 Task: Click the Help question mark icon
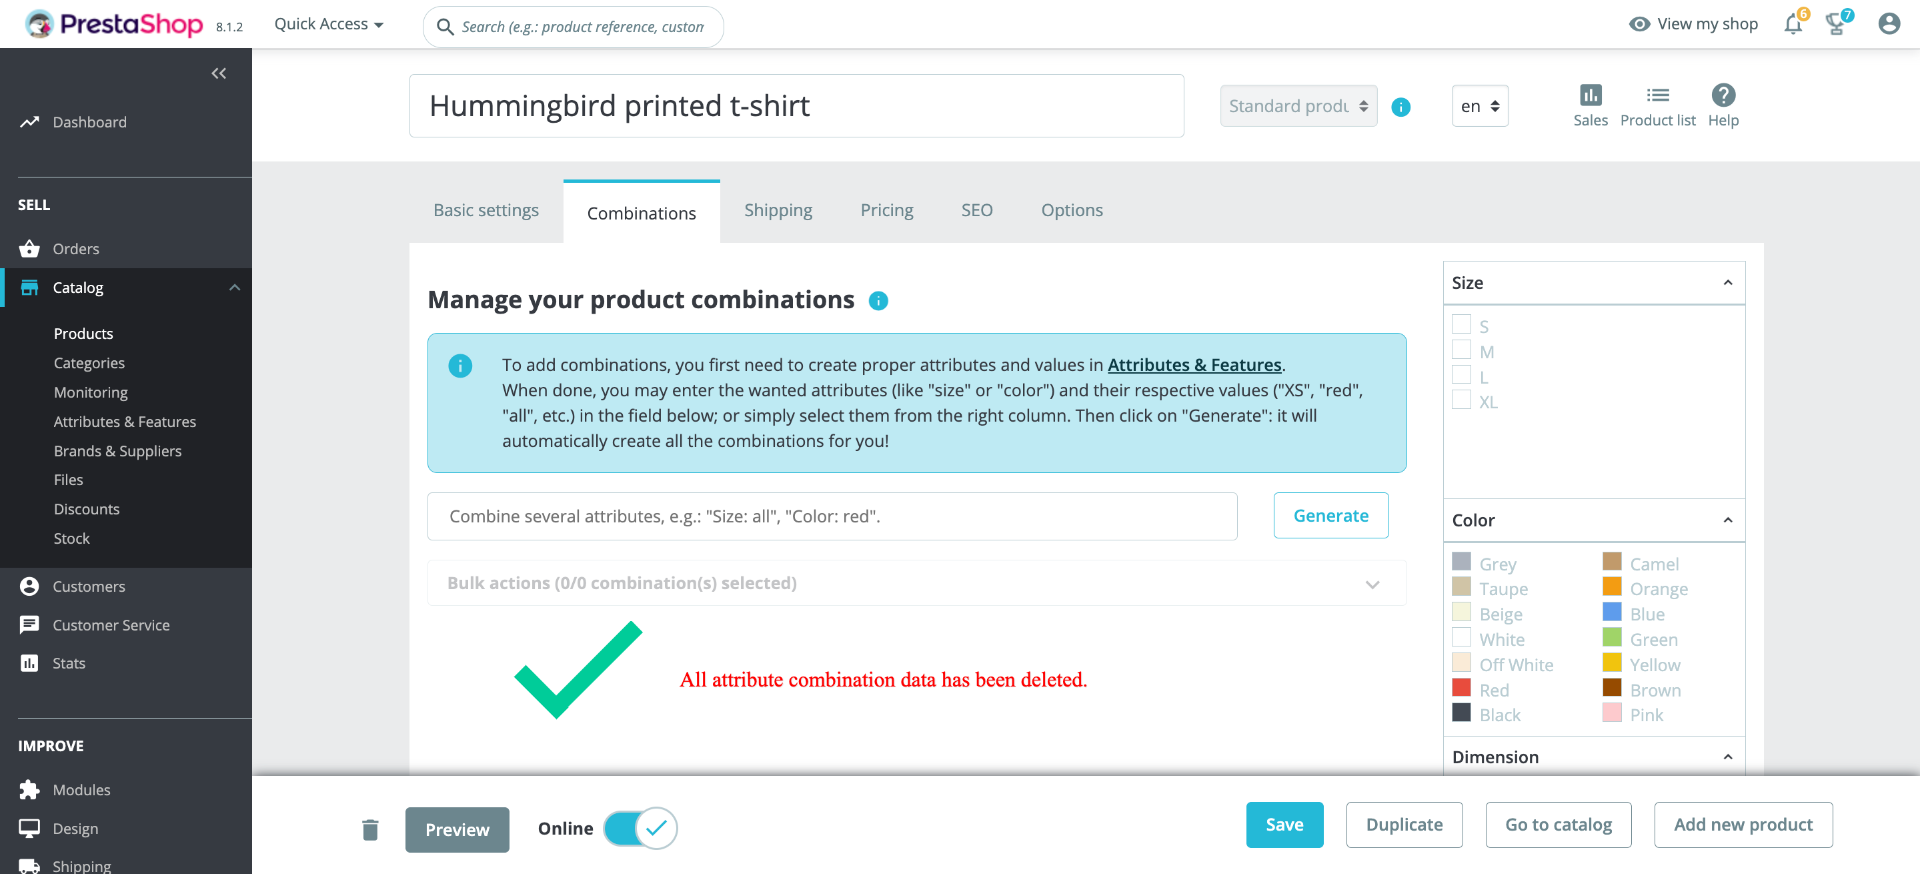click(1723, 96)
